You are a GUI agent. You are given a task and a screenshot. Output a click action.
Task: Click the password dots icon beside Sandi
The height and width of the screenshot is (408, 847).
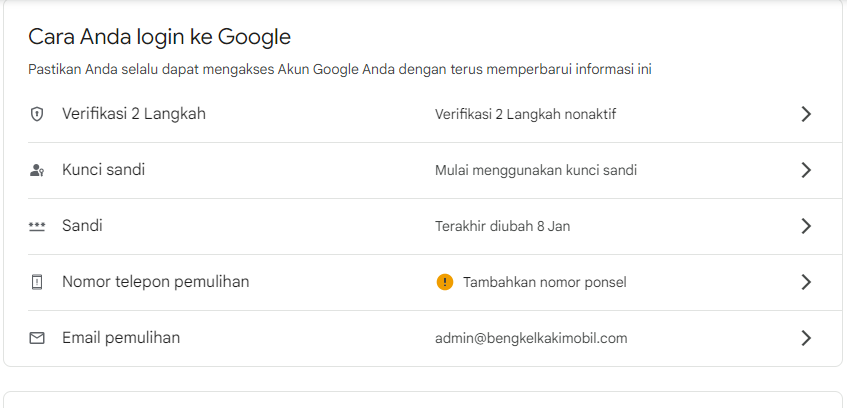click(37, 226)
